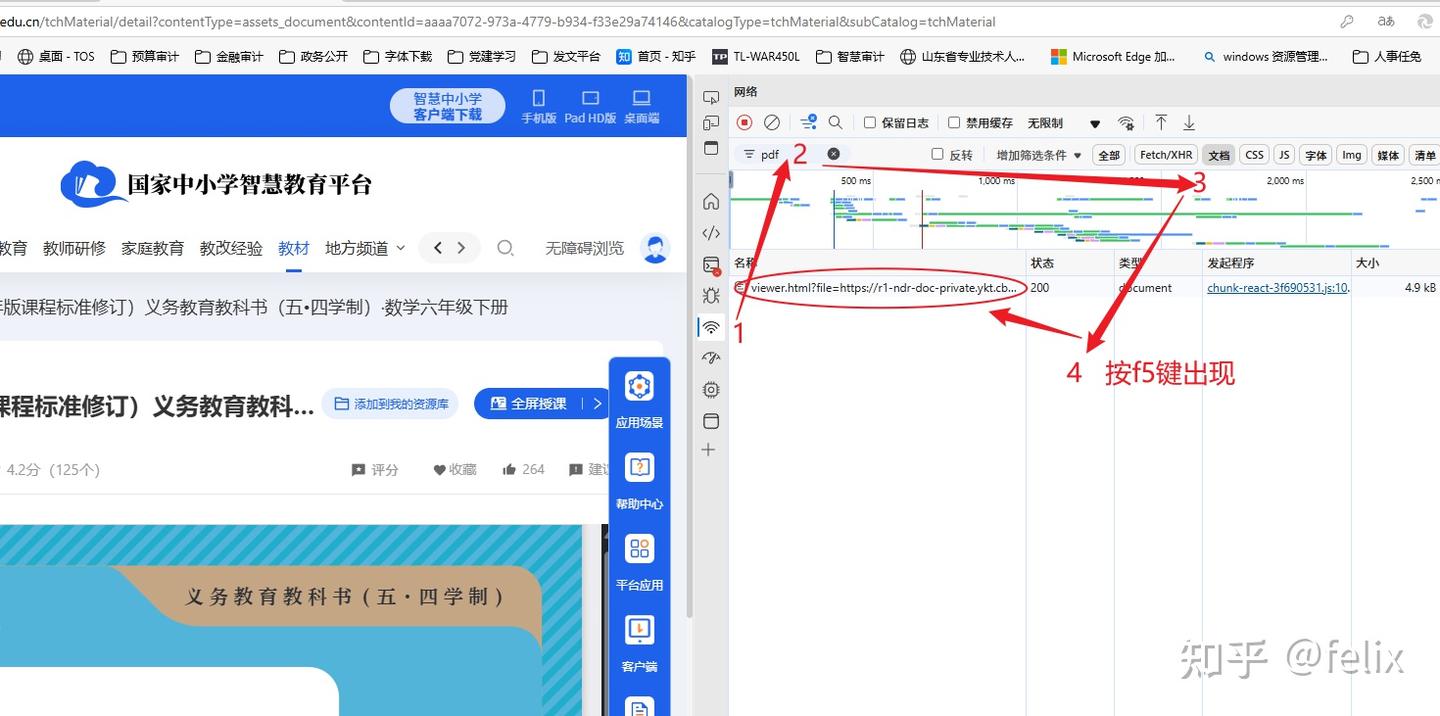Show next nav items with right chevron
Image resolution: width=1440 pixels, height=716 pixels.
point(461,248)
